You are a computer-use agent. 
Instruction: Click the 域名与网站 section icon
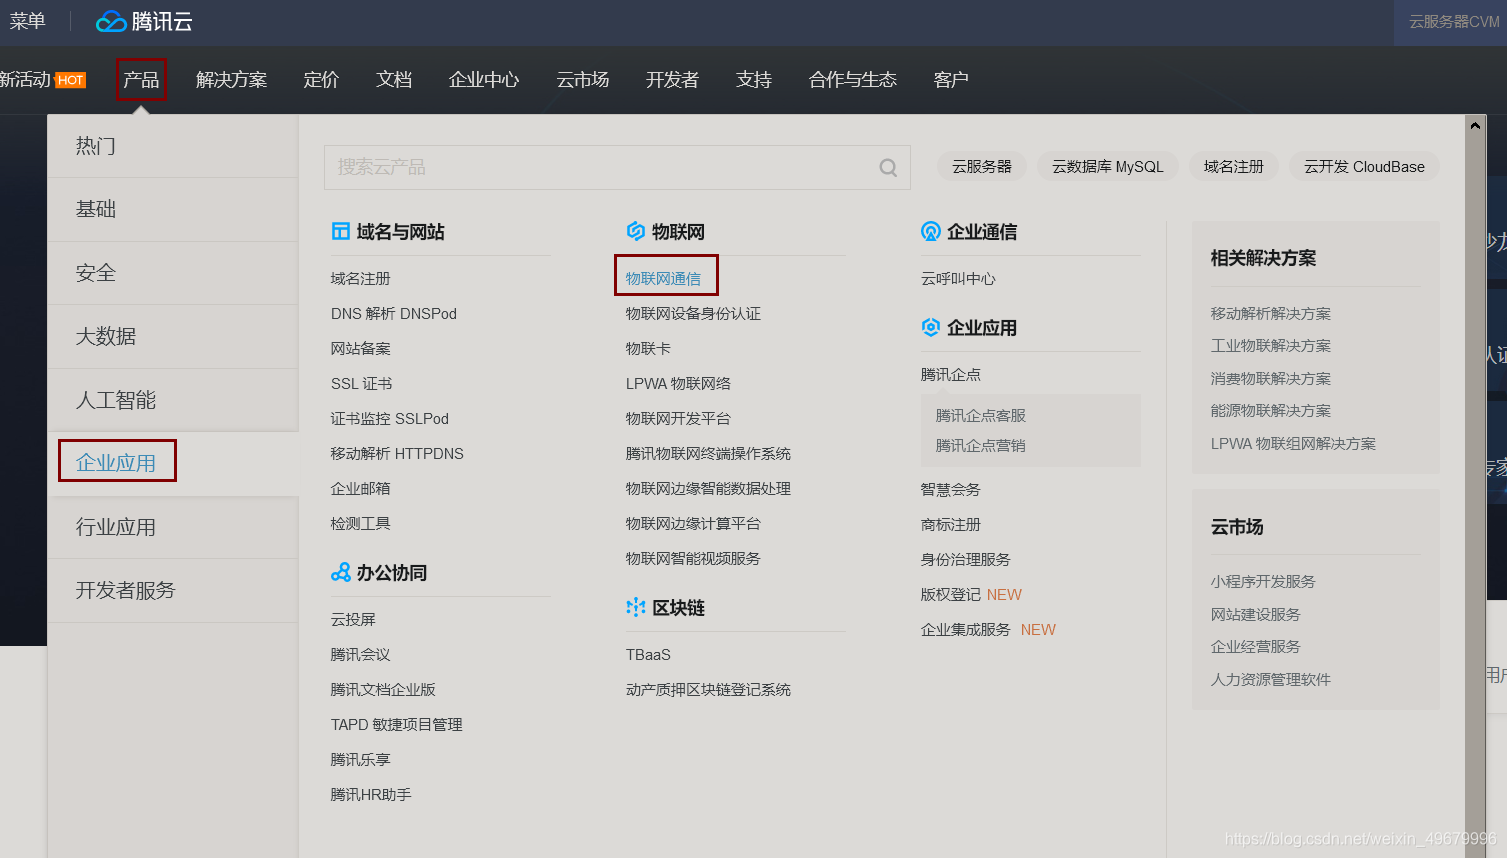340,231
